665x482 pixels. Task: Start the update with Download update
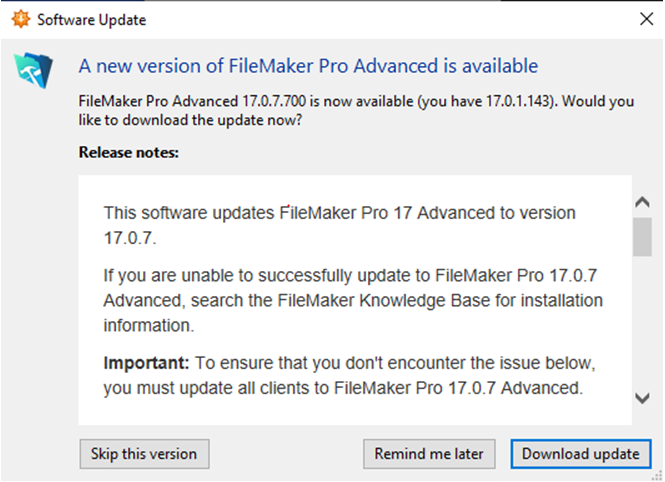[x=581, y=454]
